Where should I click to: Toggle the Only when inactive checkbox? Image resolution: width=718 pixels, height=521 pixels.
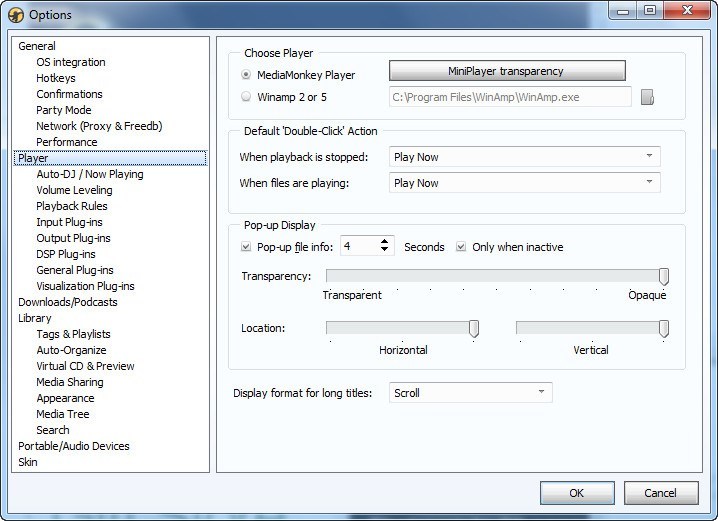(462, 247)
